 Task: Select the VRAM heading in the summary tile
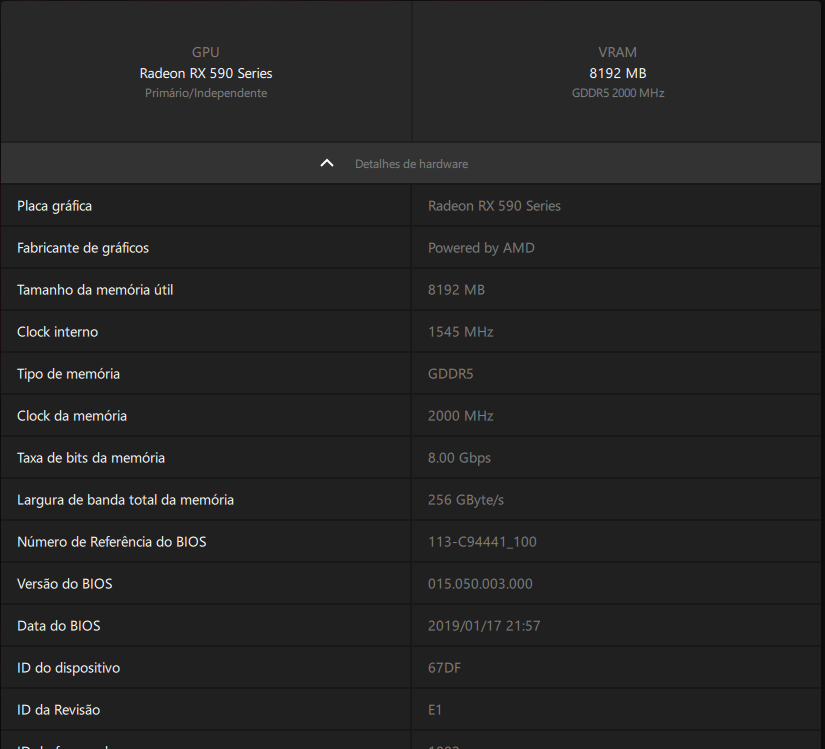(x=617, y=52)
